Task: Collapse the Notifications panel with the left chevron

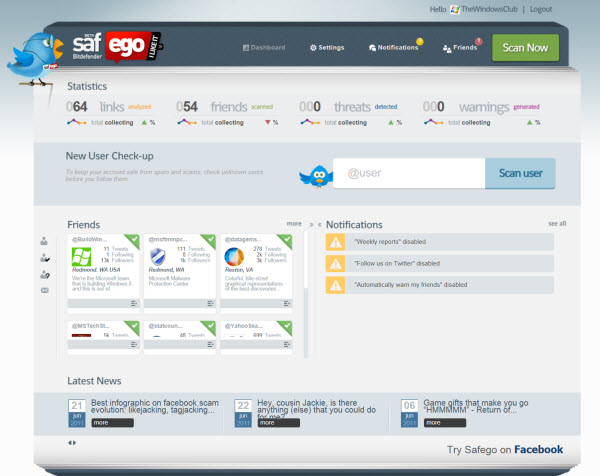Action: click(x=320, y=225)
